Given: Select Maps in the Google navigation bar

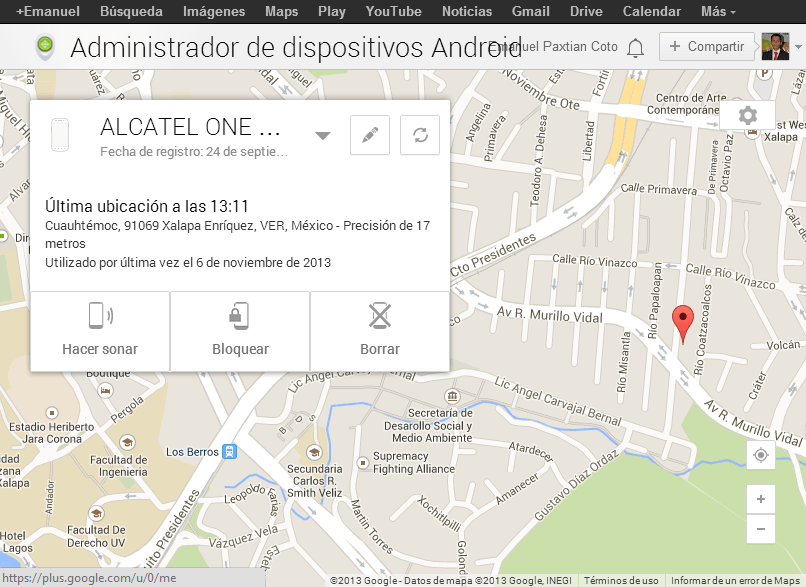Looking at the screenshot, I should 281,11.
